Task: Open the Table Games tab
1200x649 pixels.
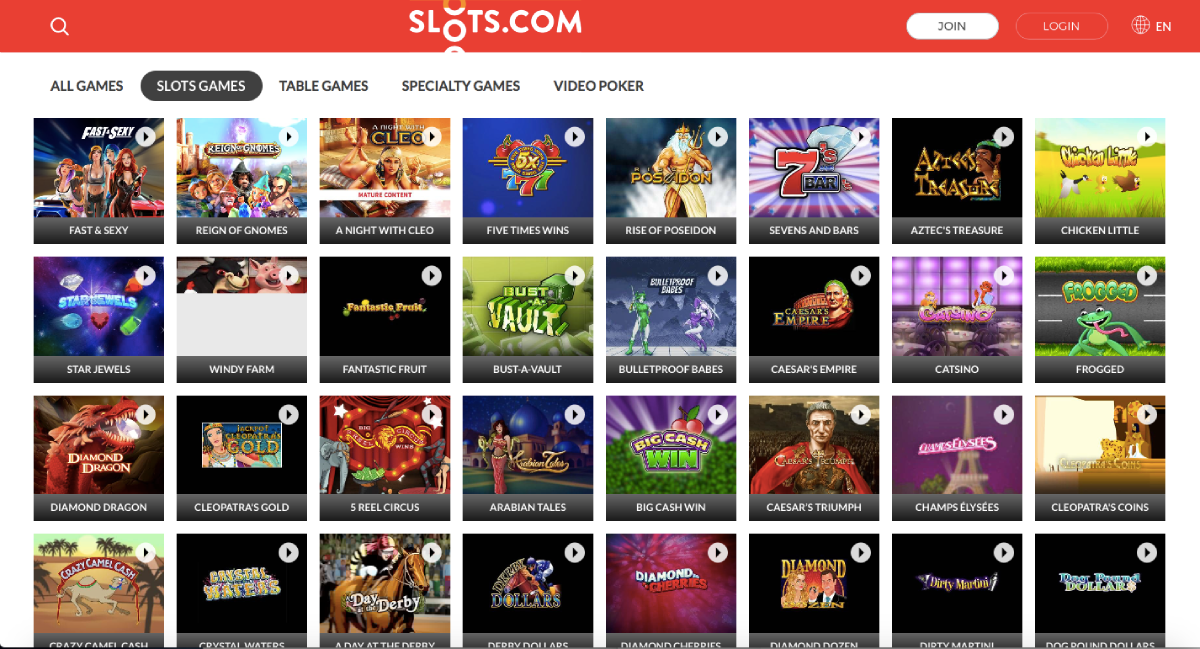Action: coord(324,86)
